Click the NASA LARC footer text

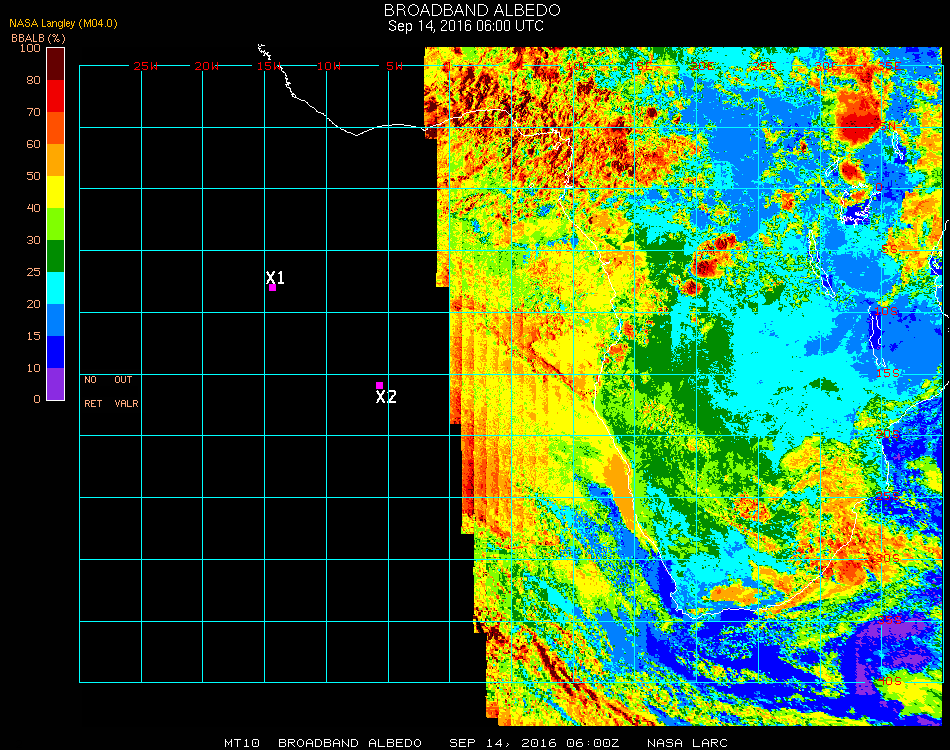point(687,743)
